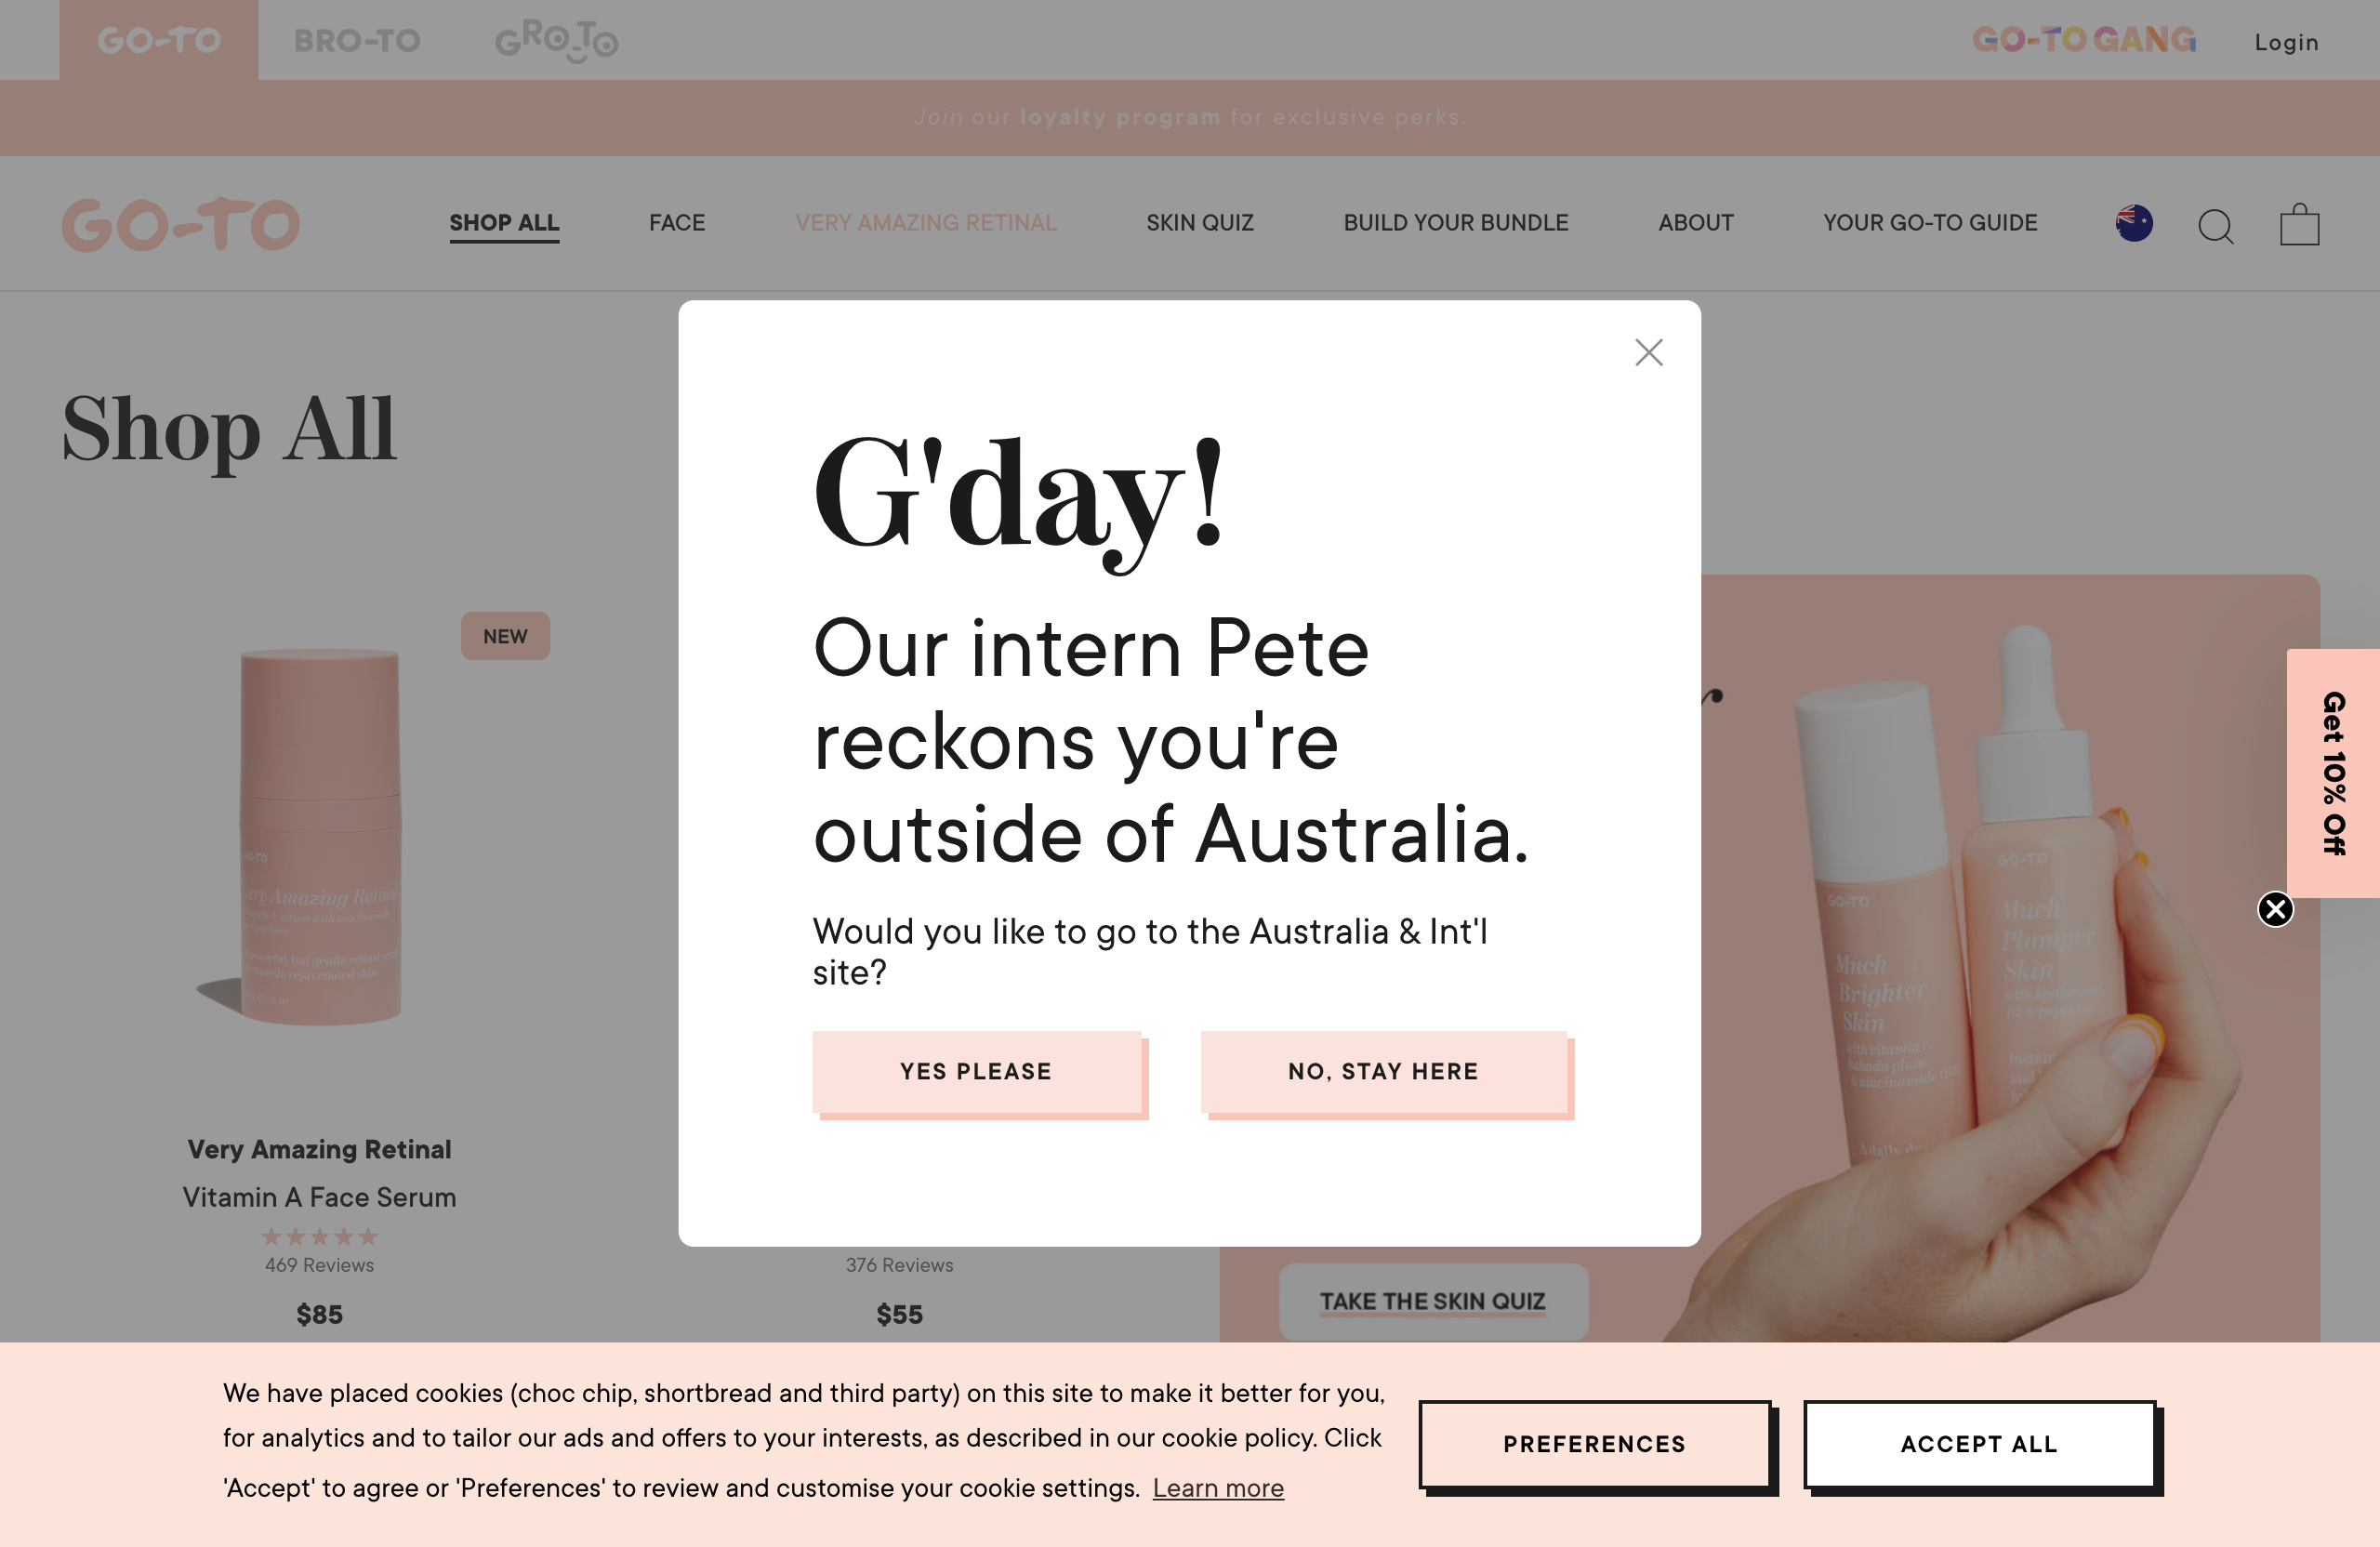Open the Get 10% Off side tab
The height and width of the screenshot is (1547, 2380).
pos(2333,773)
